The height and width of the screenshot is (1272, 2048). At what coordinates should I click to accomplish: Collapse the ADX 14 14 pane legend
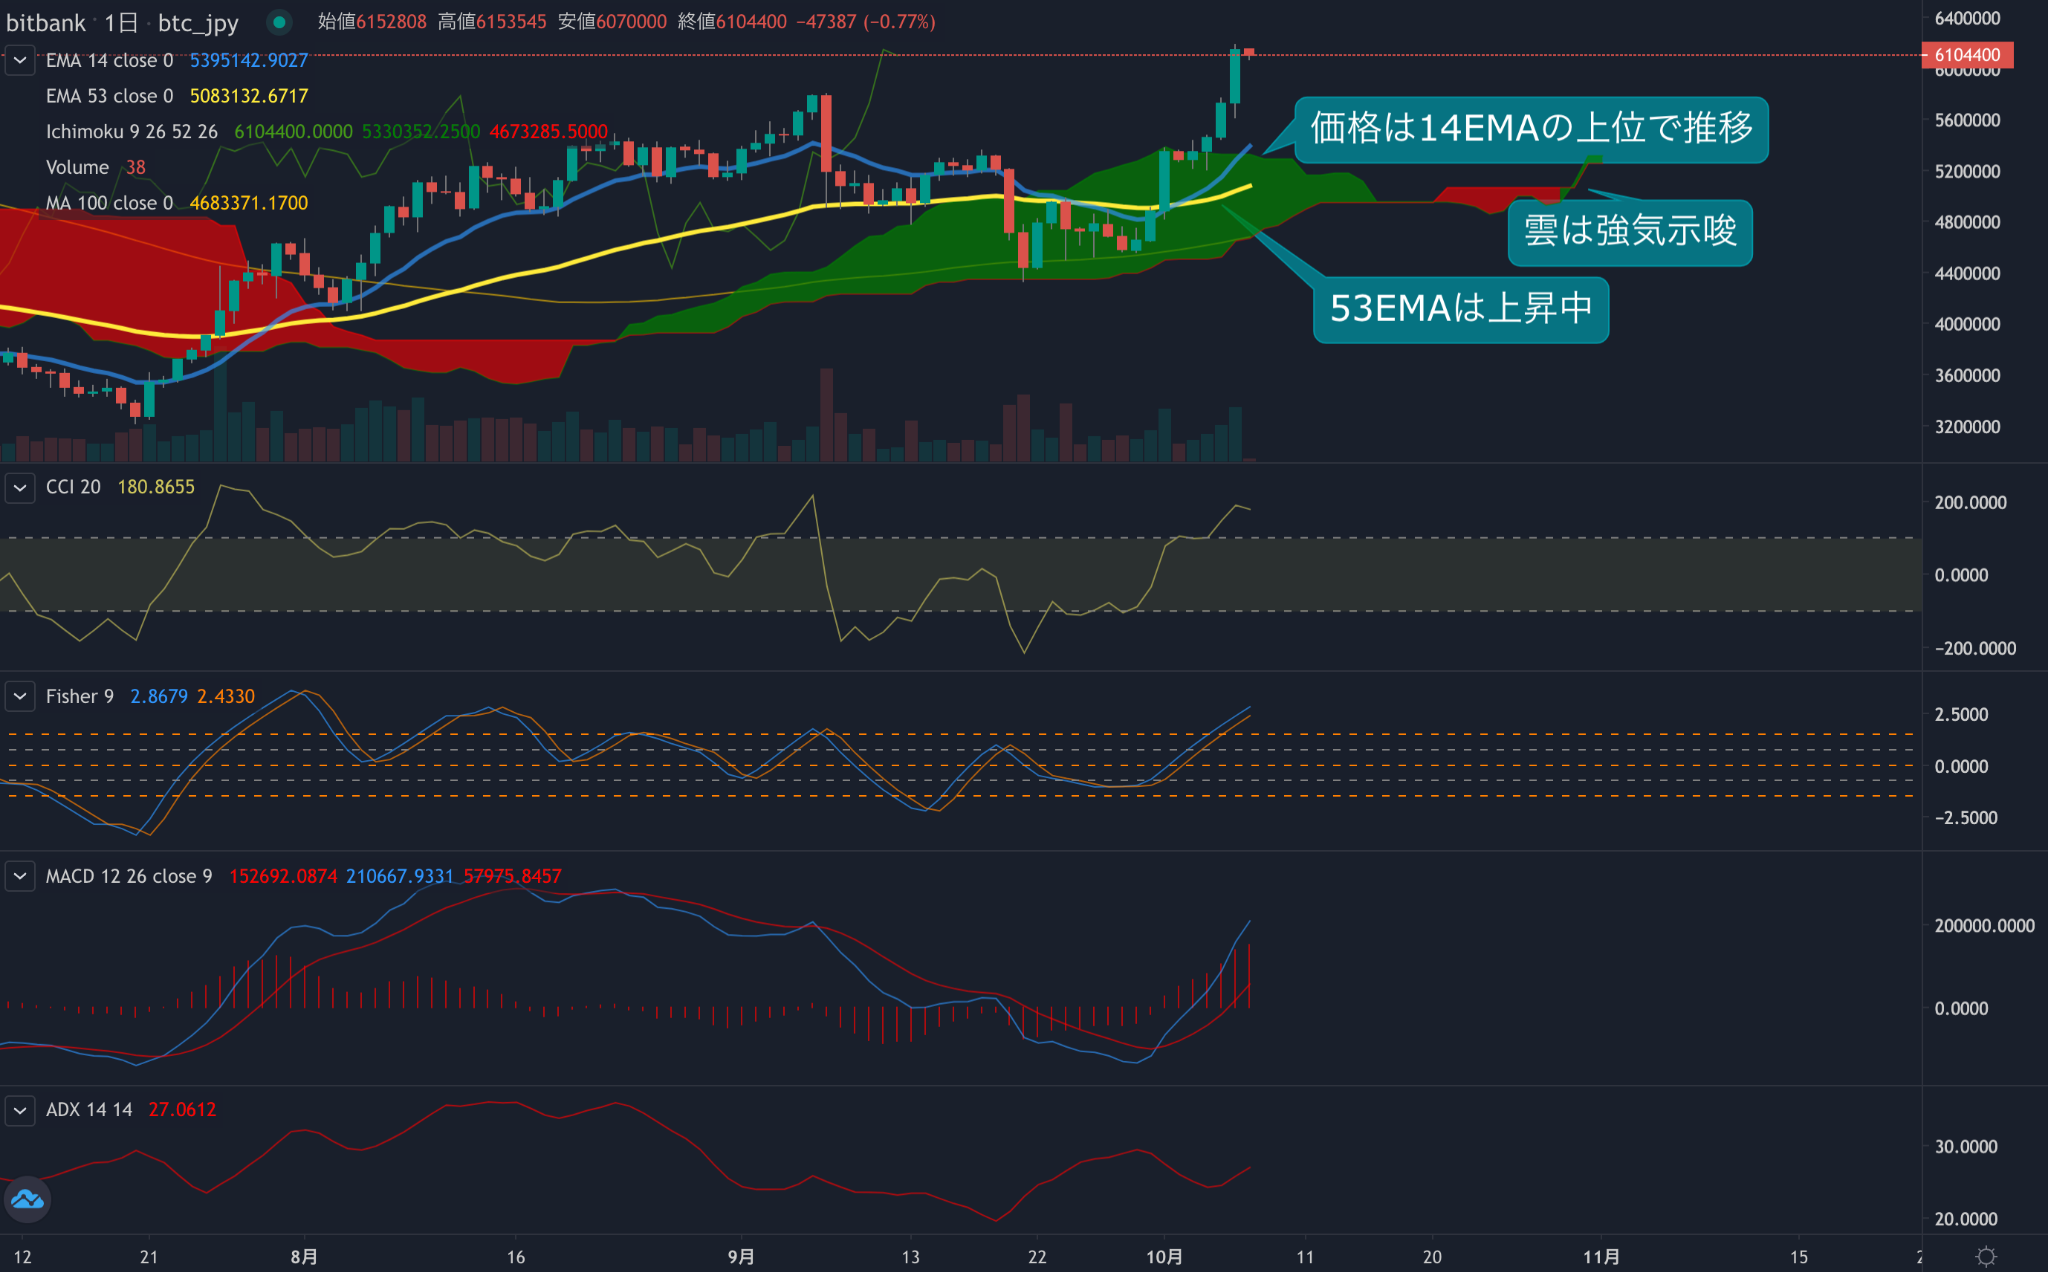tap(20, 1110)
